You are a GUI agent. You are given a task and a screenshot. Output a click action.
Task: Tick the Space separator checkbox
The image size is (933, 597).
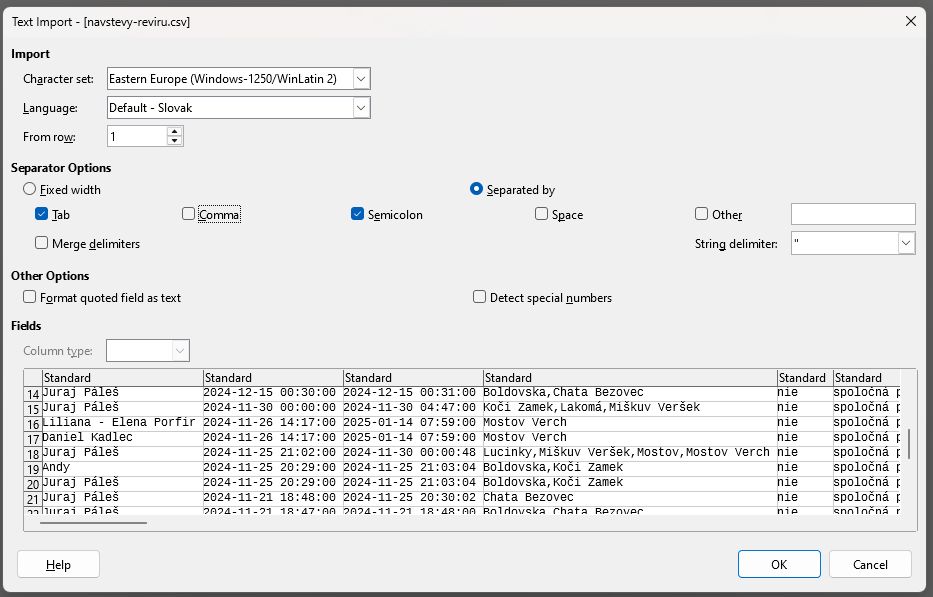click(542, 214)
